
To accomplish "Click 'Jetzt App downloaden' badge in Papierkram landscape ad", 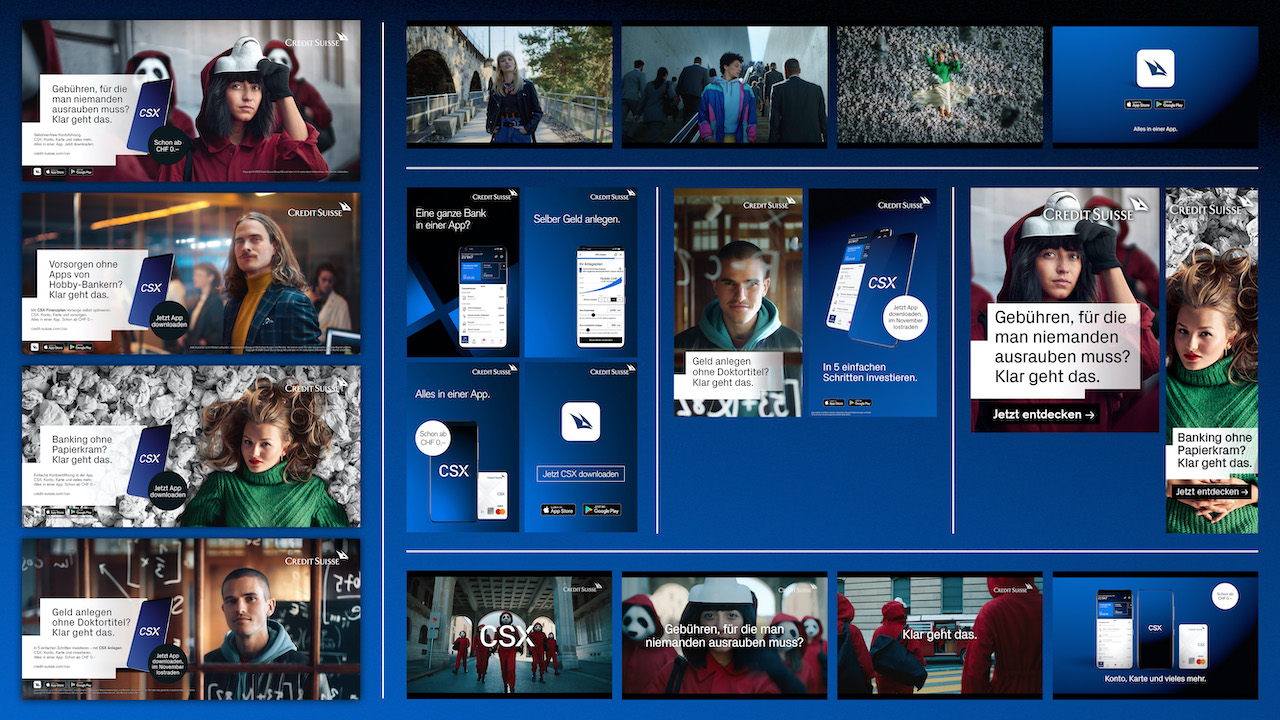I will [x=168, y=490].
